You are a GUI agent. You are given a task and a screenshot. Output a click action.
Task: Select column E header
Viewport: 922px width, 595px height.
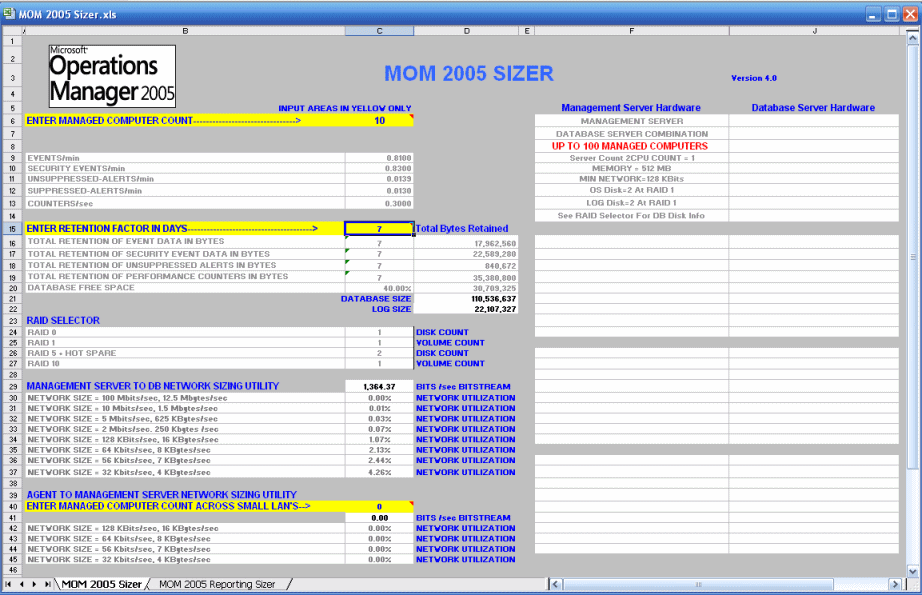(x=527, y=31)
